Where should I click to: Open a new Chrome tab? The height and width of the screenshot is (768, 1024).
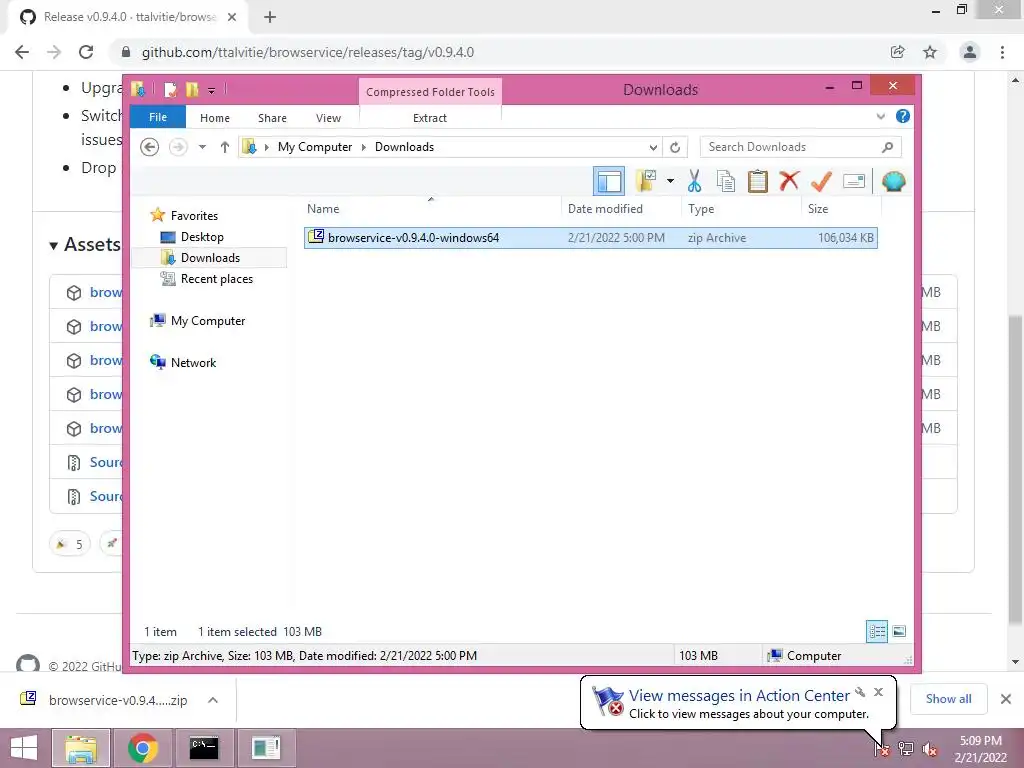[x=270, y=18]
